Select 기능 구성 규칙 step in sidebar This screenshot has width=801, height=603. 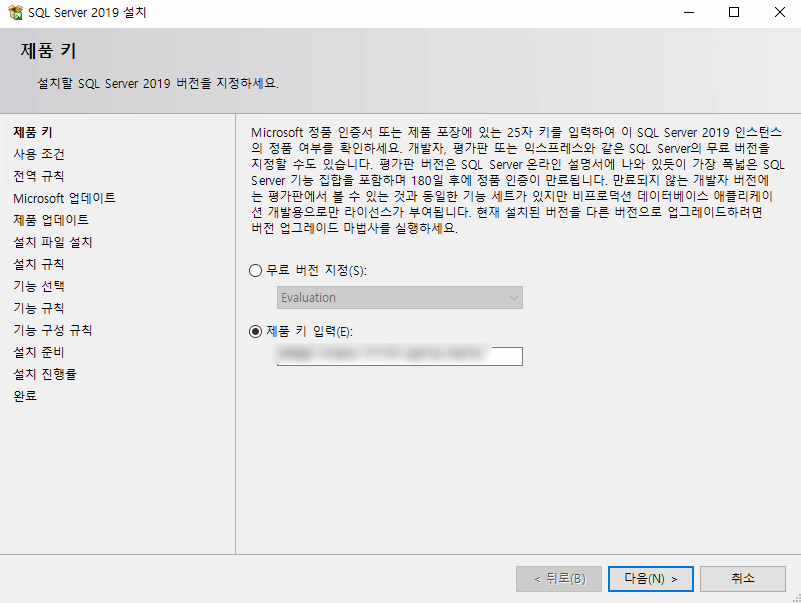53,330
